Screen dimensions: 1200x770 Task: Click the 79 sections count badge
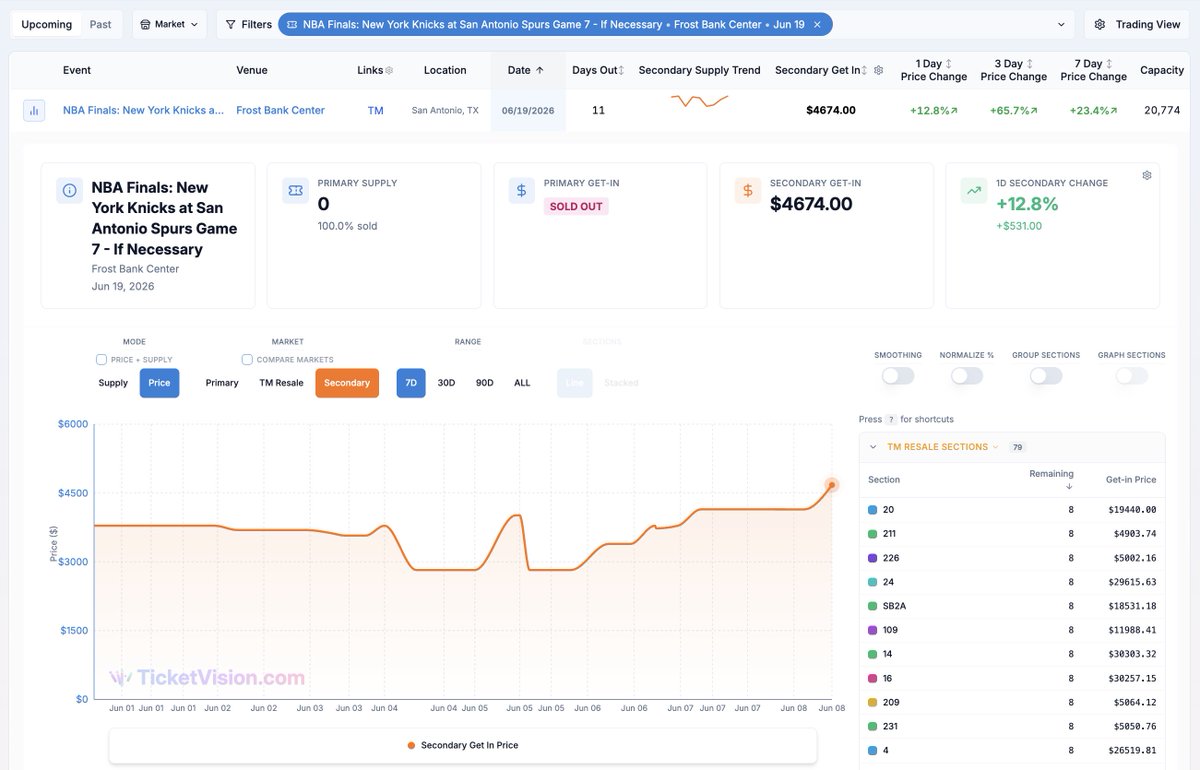coord(1018,447)
